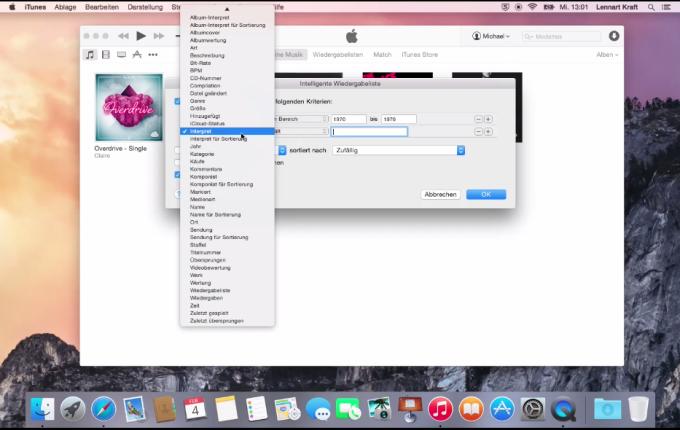Open the 'Zufällig' sort order dropdown

(399, 150)
